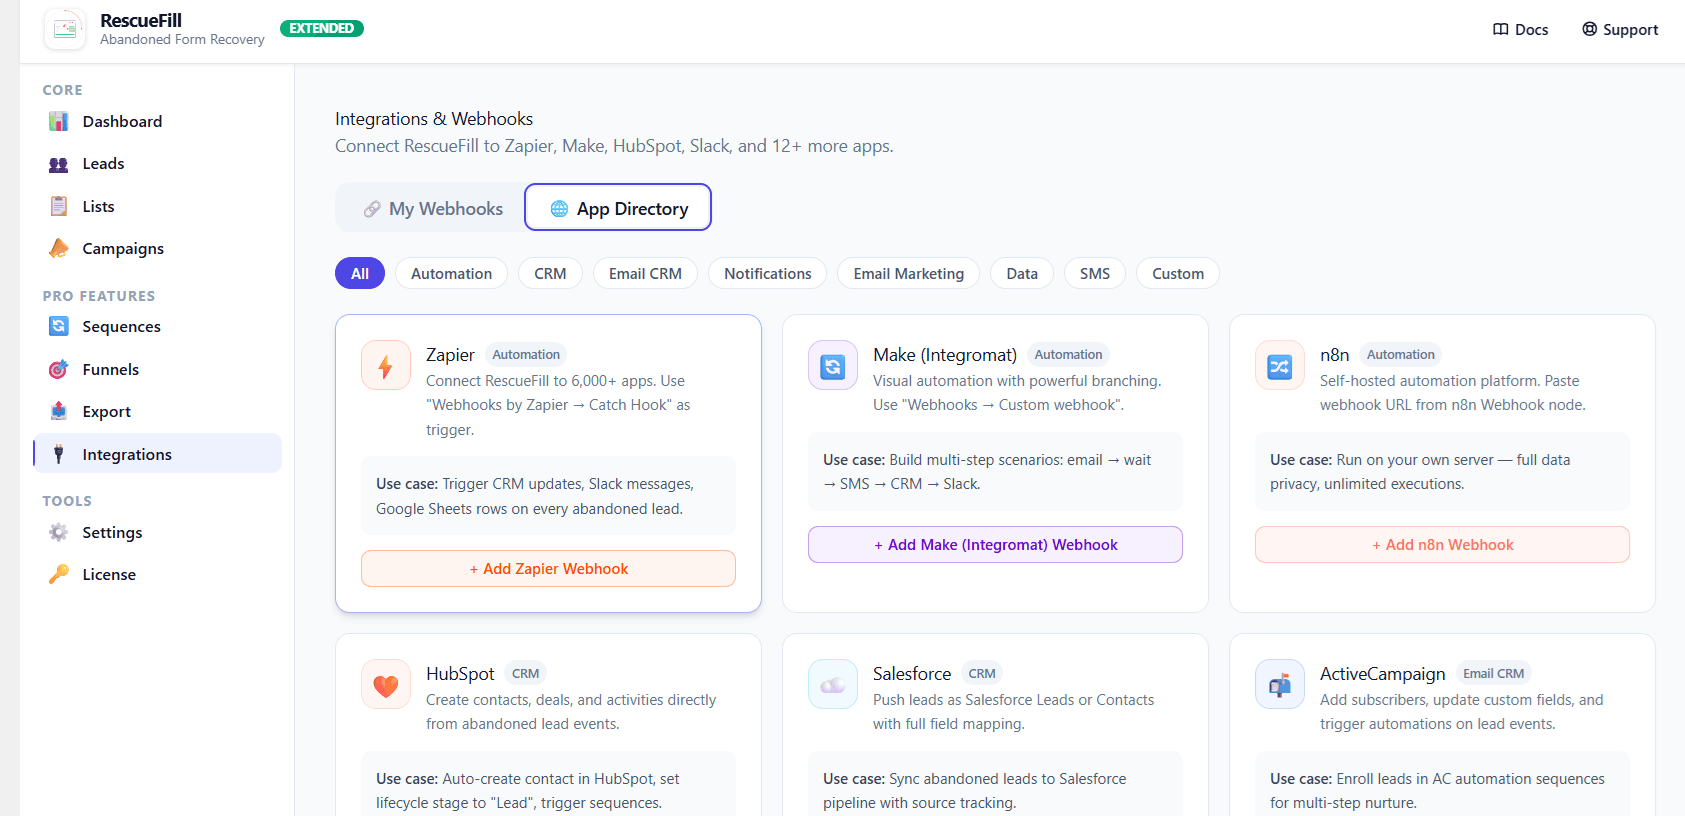Image resolution: width=1685 pixels, height=816 pixels.
Task: Open the Export page
Action: pyautogui.click(x=157, y=411)
